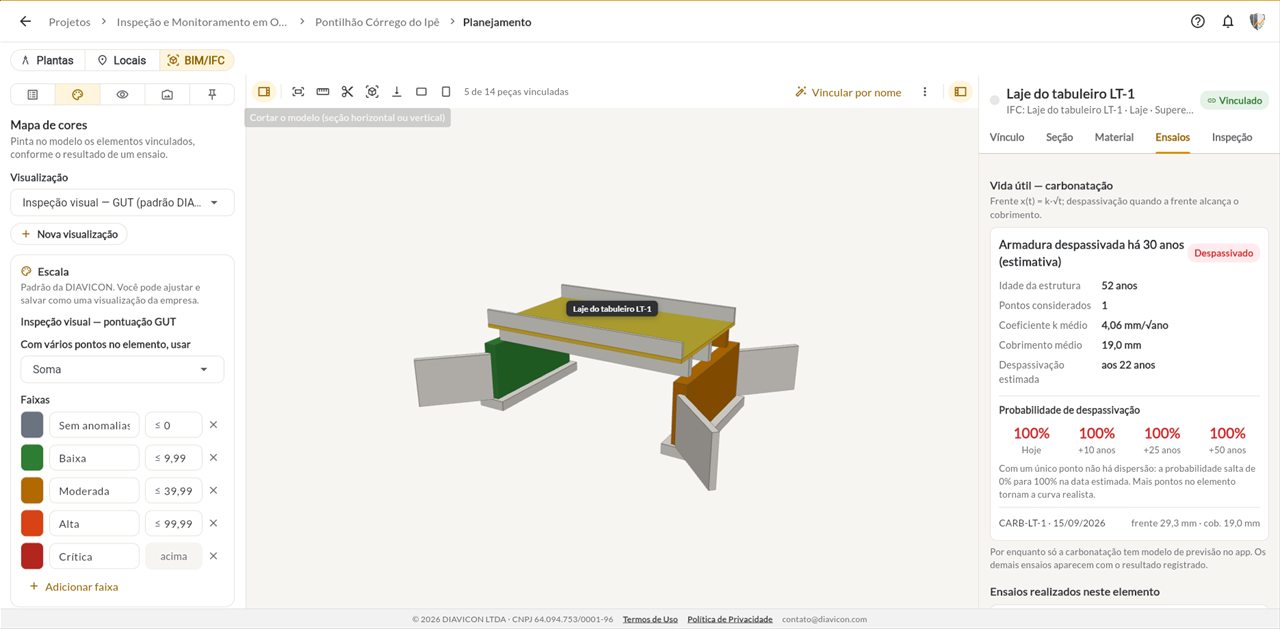The height and width of the screenshot is (629, 1280).
Task: Open the list panel icon tab
Action: point(33,94)
